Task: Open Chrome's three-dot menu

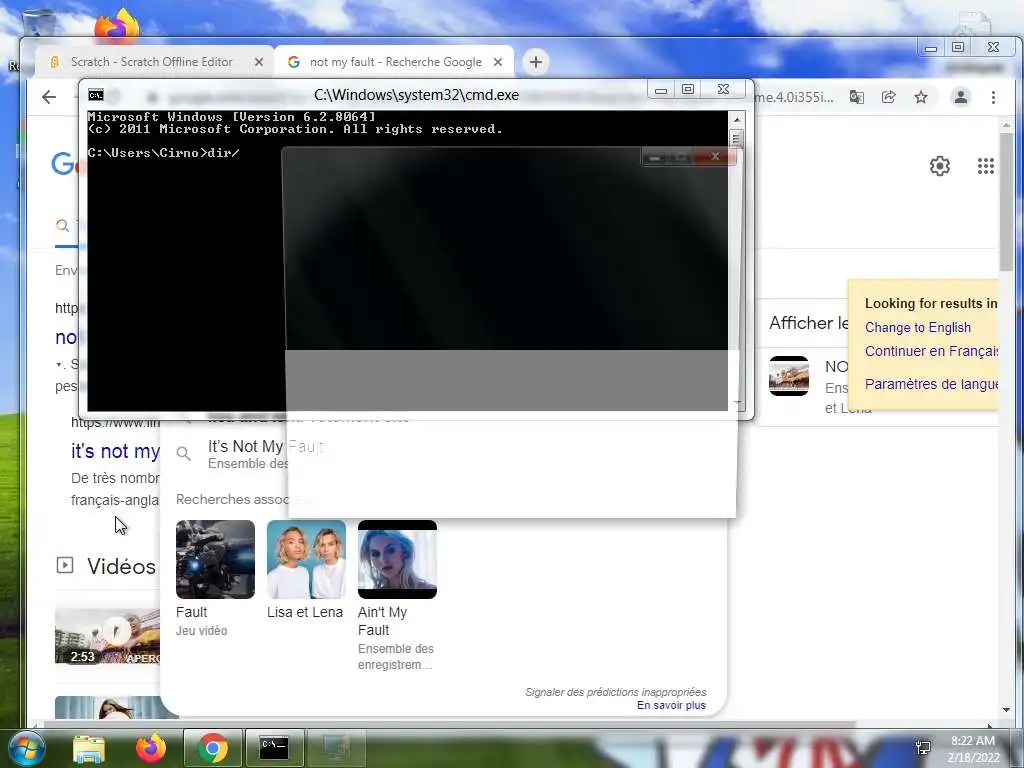Action: (x=993, y=97)
